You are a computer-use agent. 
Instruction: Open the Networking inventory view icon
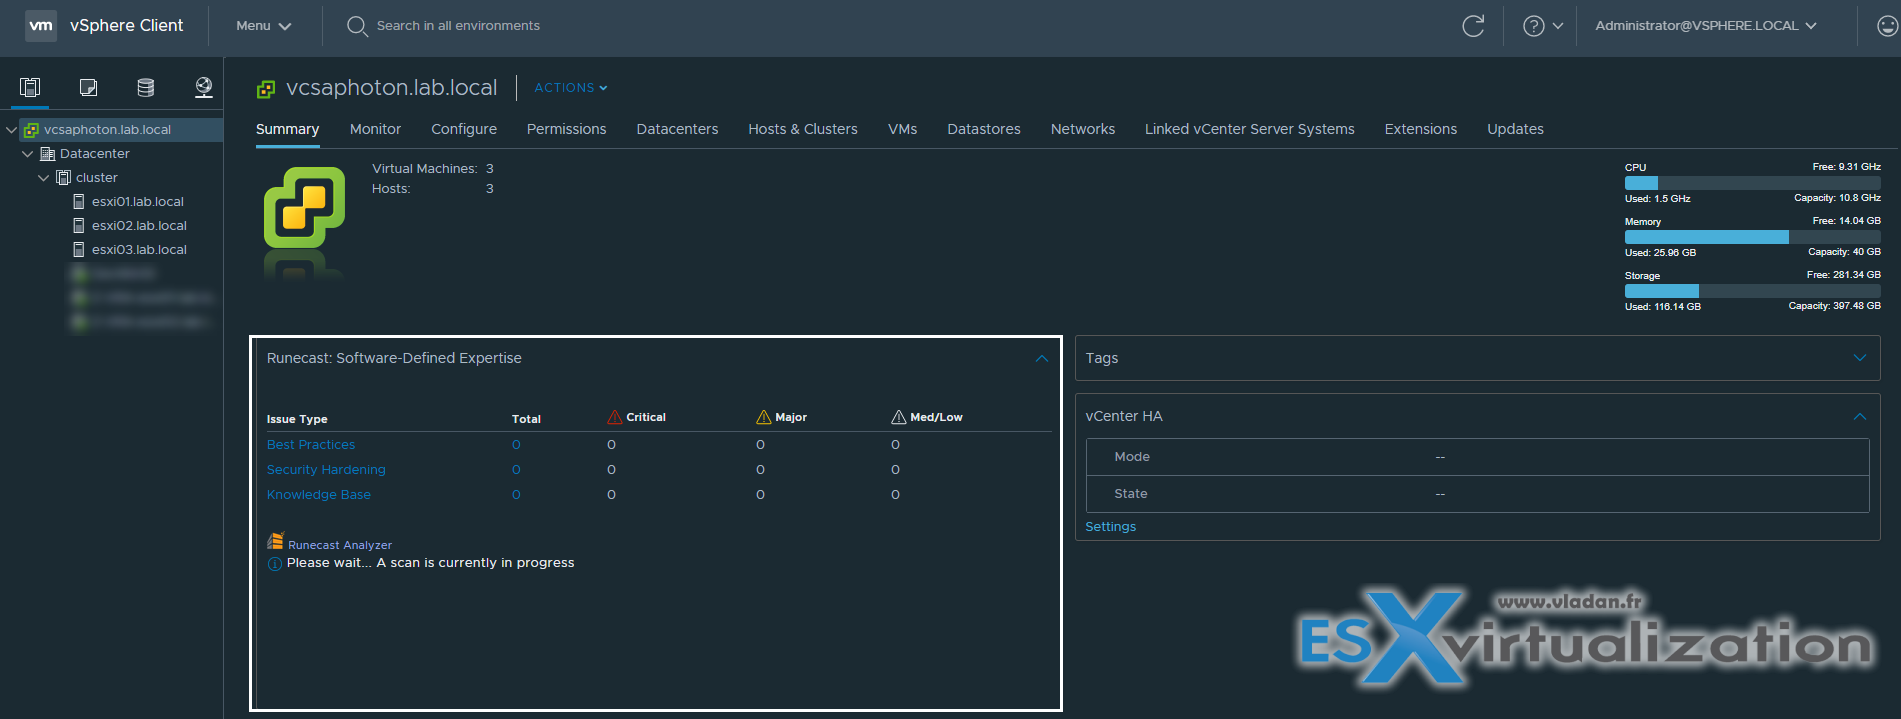click(x=204, y=87)
